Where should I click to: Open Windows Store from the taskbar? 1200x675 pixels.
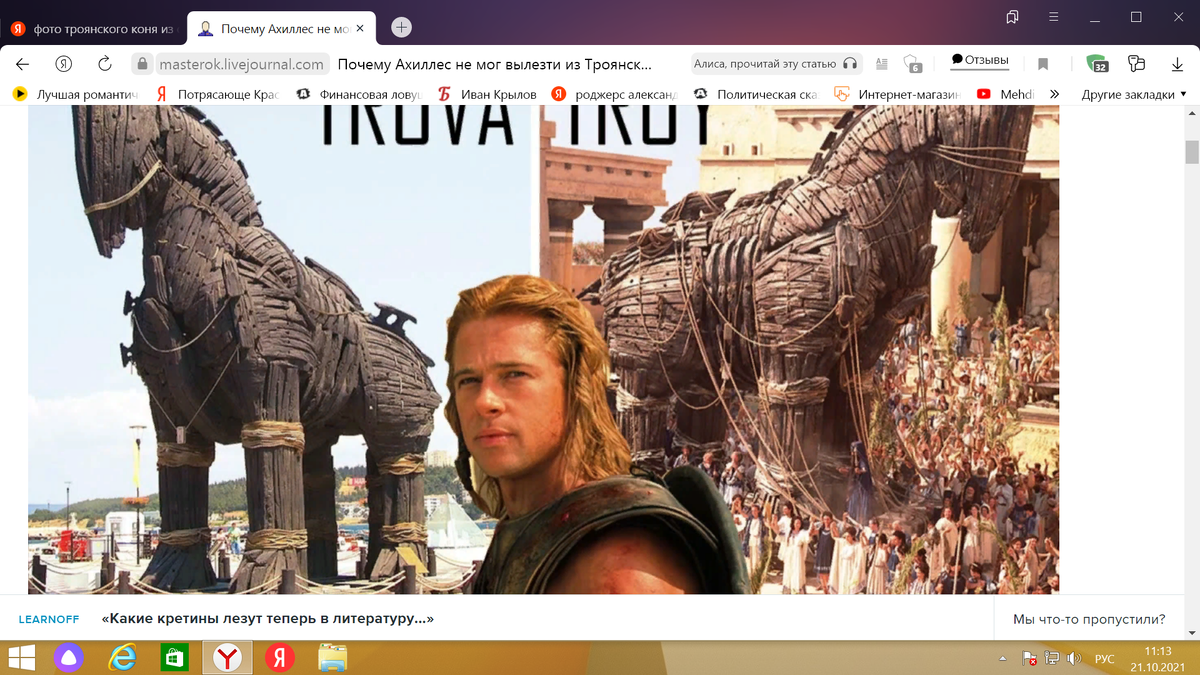coord(175,658)
